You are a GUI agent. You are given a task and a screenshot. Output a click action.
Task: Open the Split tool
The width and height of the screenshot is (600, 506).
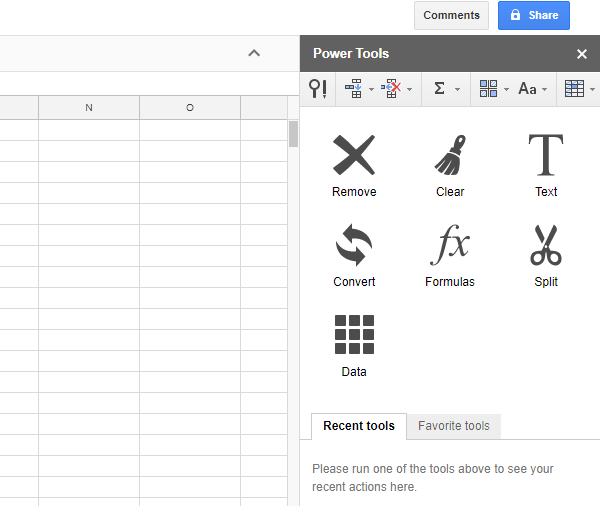tap(546, 256)
